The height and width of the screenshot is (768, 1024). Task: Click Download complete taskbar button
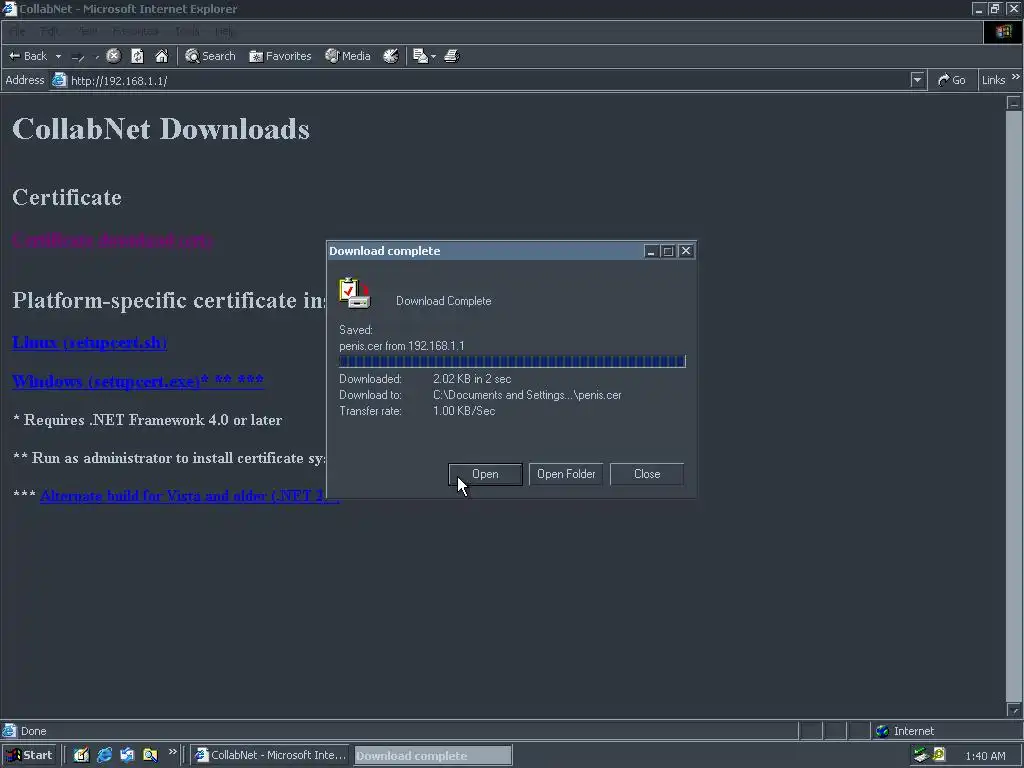[433, 756]
